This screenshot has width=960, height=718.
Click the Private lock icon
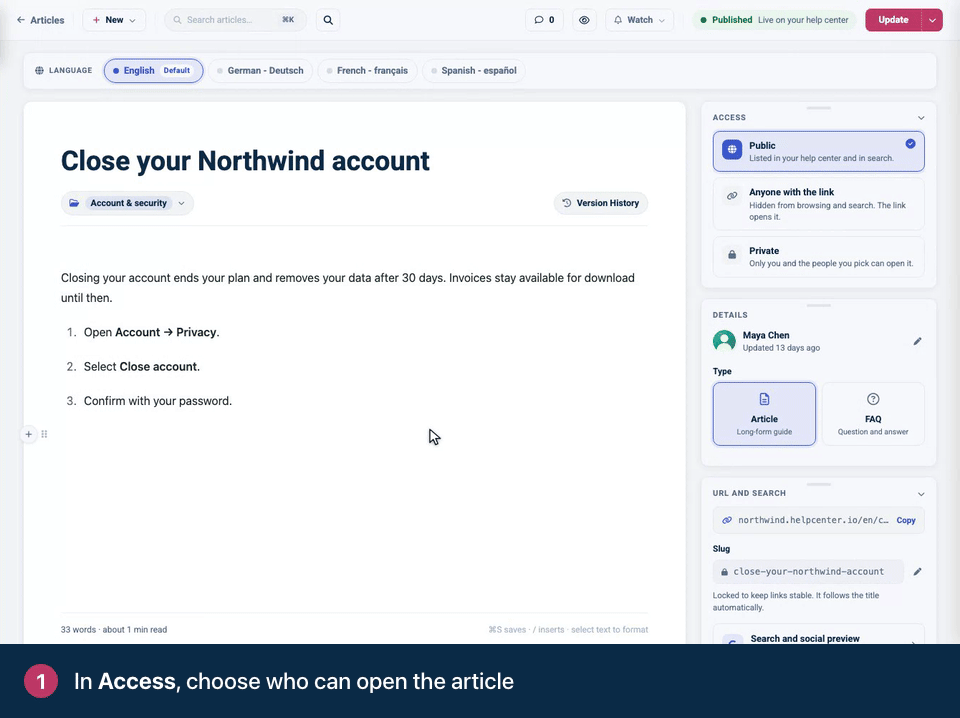coord(732,255)
